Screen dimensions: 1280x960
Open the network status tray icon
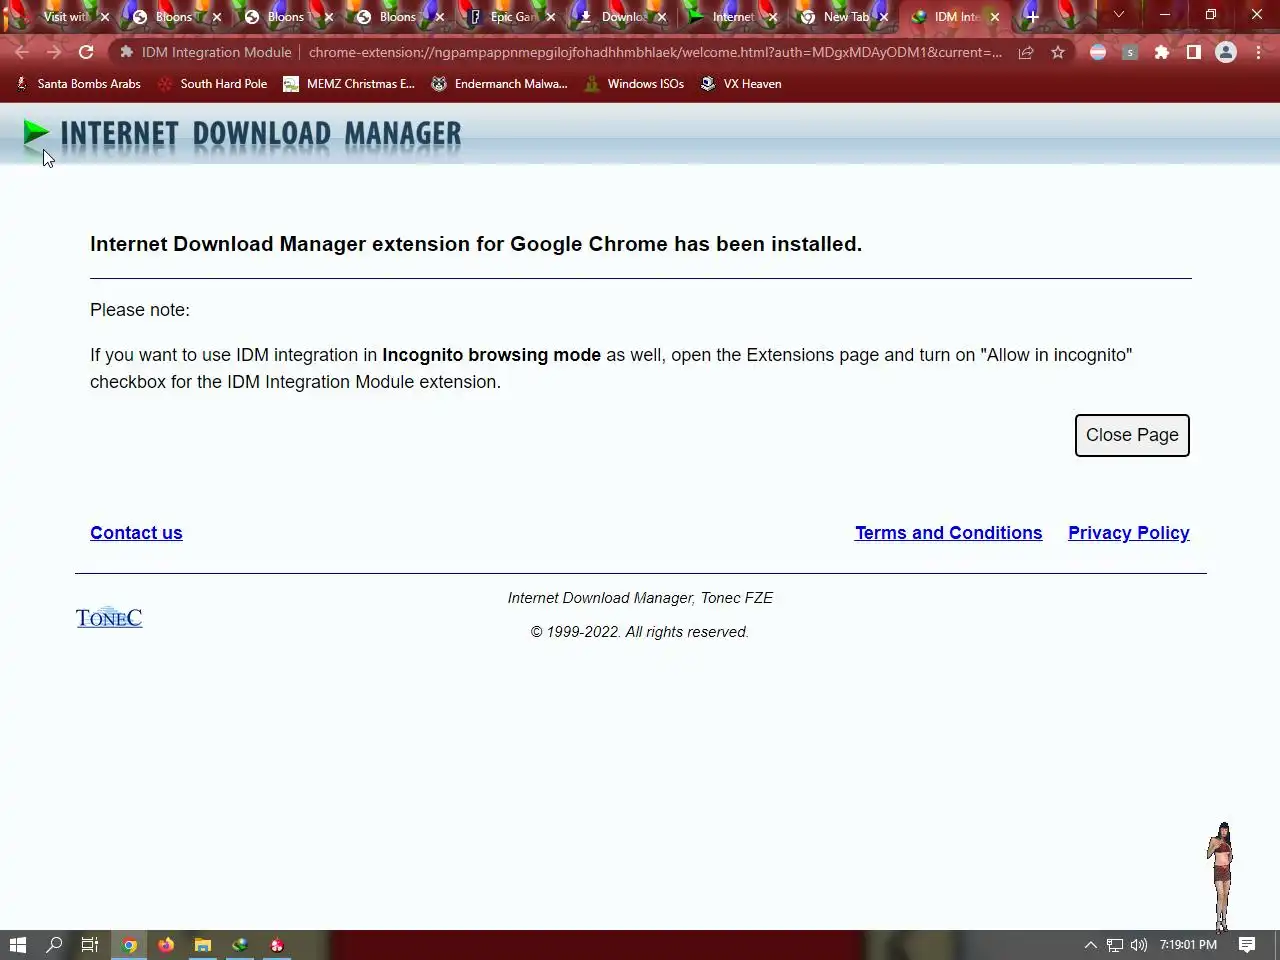(1115, 945)
